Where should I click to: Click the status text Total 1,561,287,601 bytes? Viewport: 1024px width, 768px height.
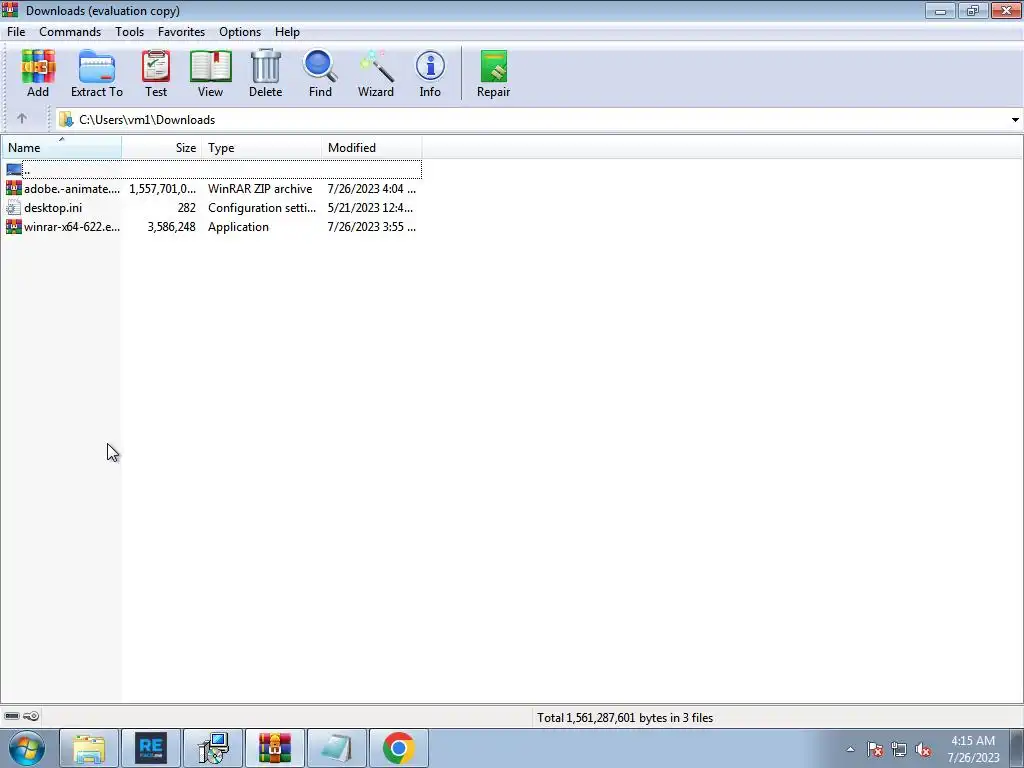pos(625,717)
